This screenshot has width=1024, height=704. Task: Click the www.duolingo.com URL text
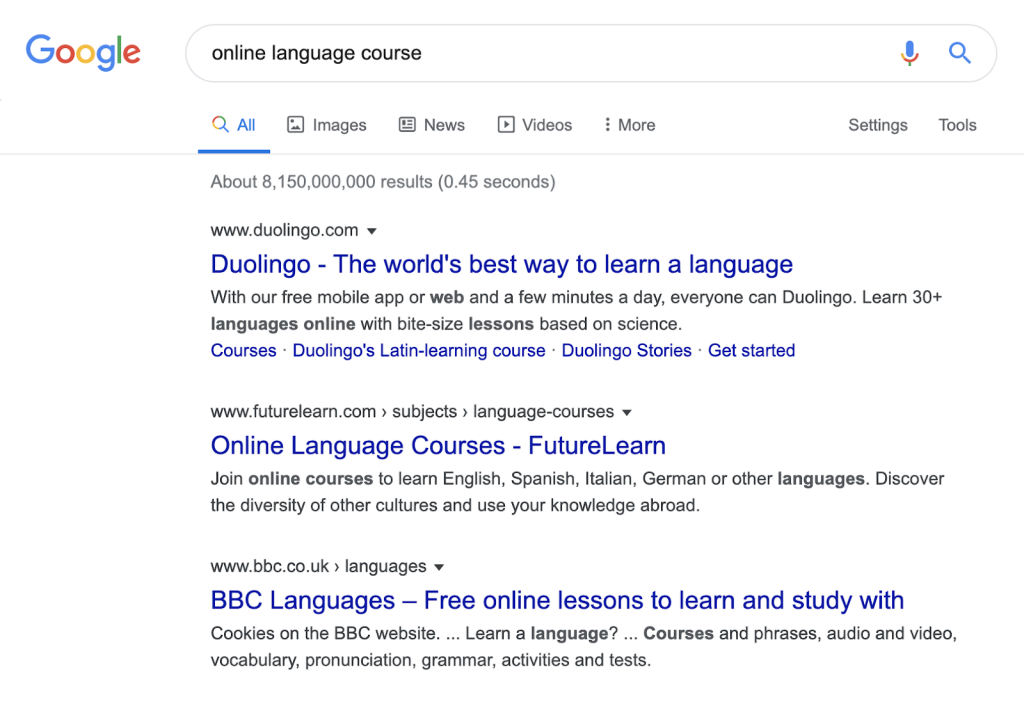tap(284, 231)
